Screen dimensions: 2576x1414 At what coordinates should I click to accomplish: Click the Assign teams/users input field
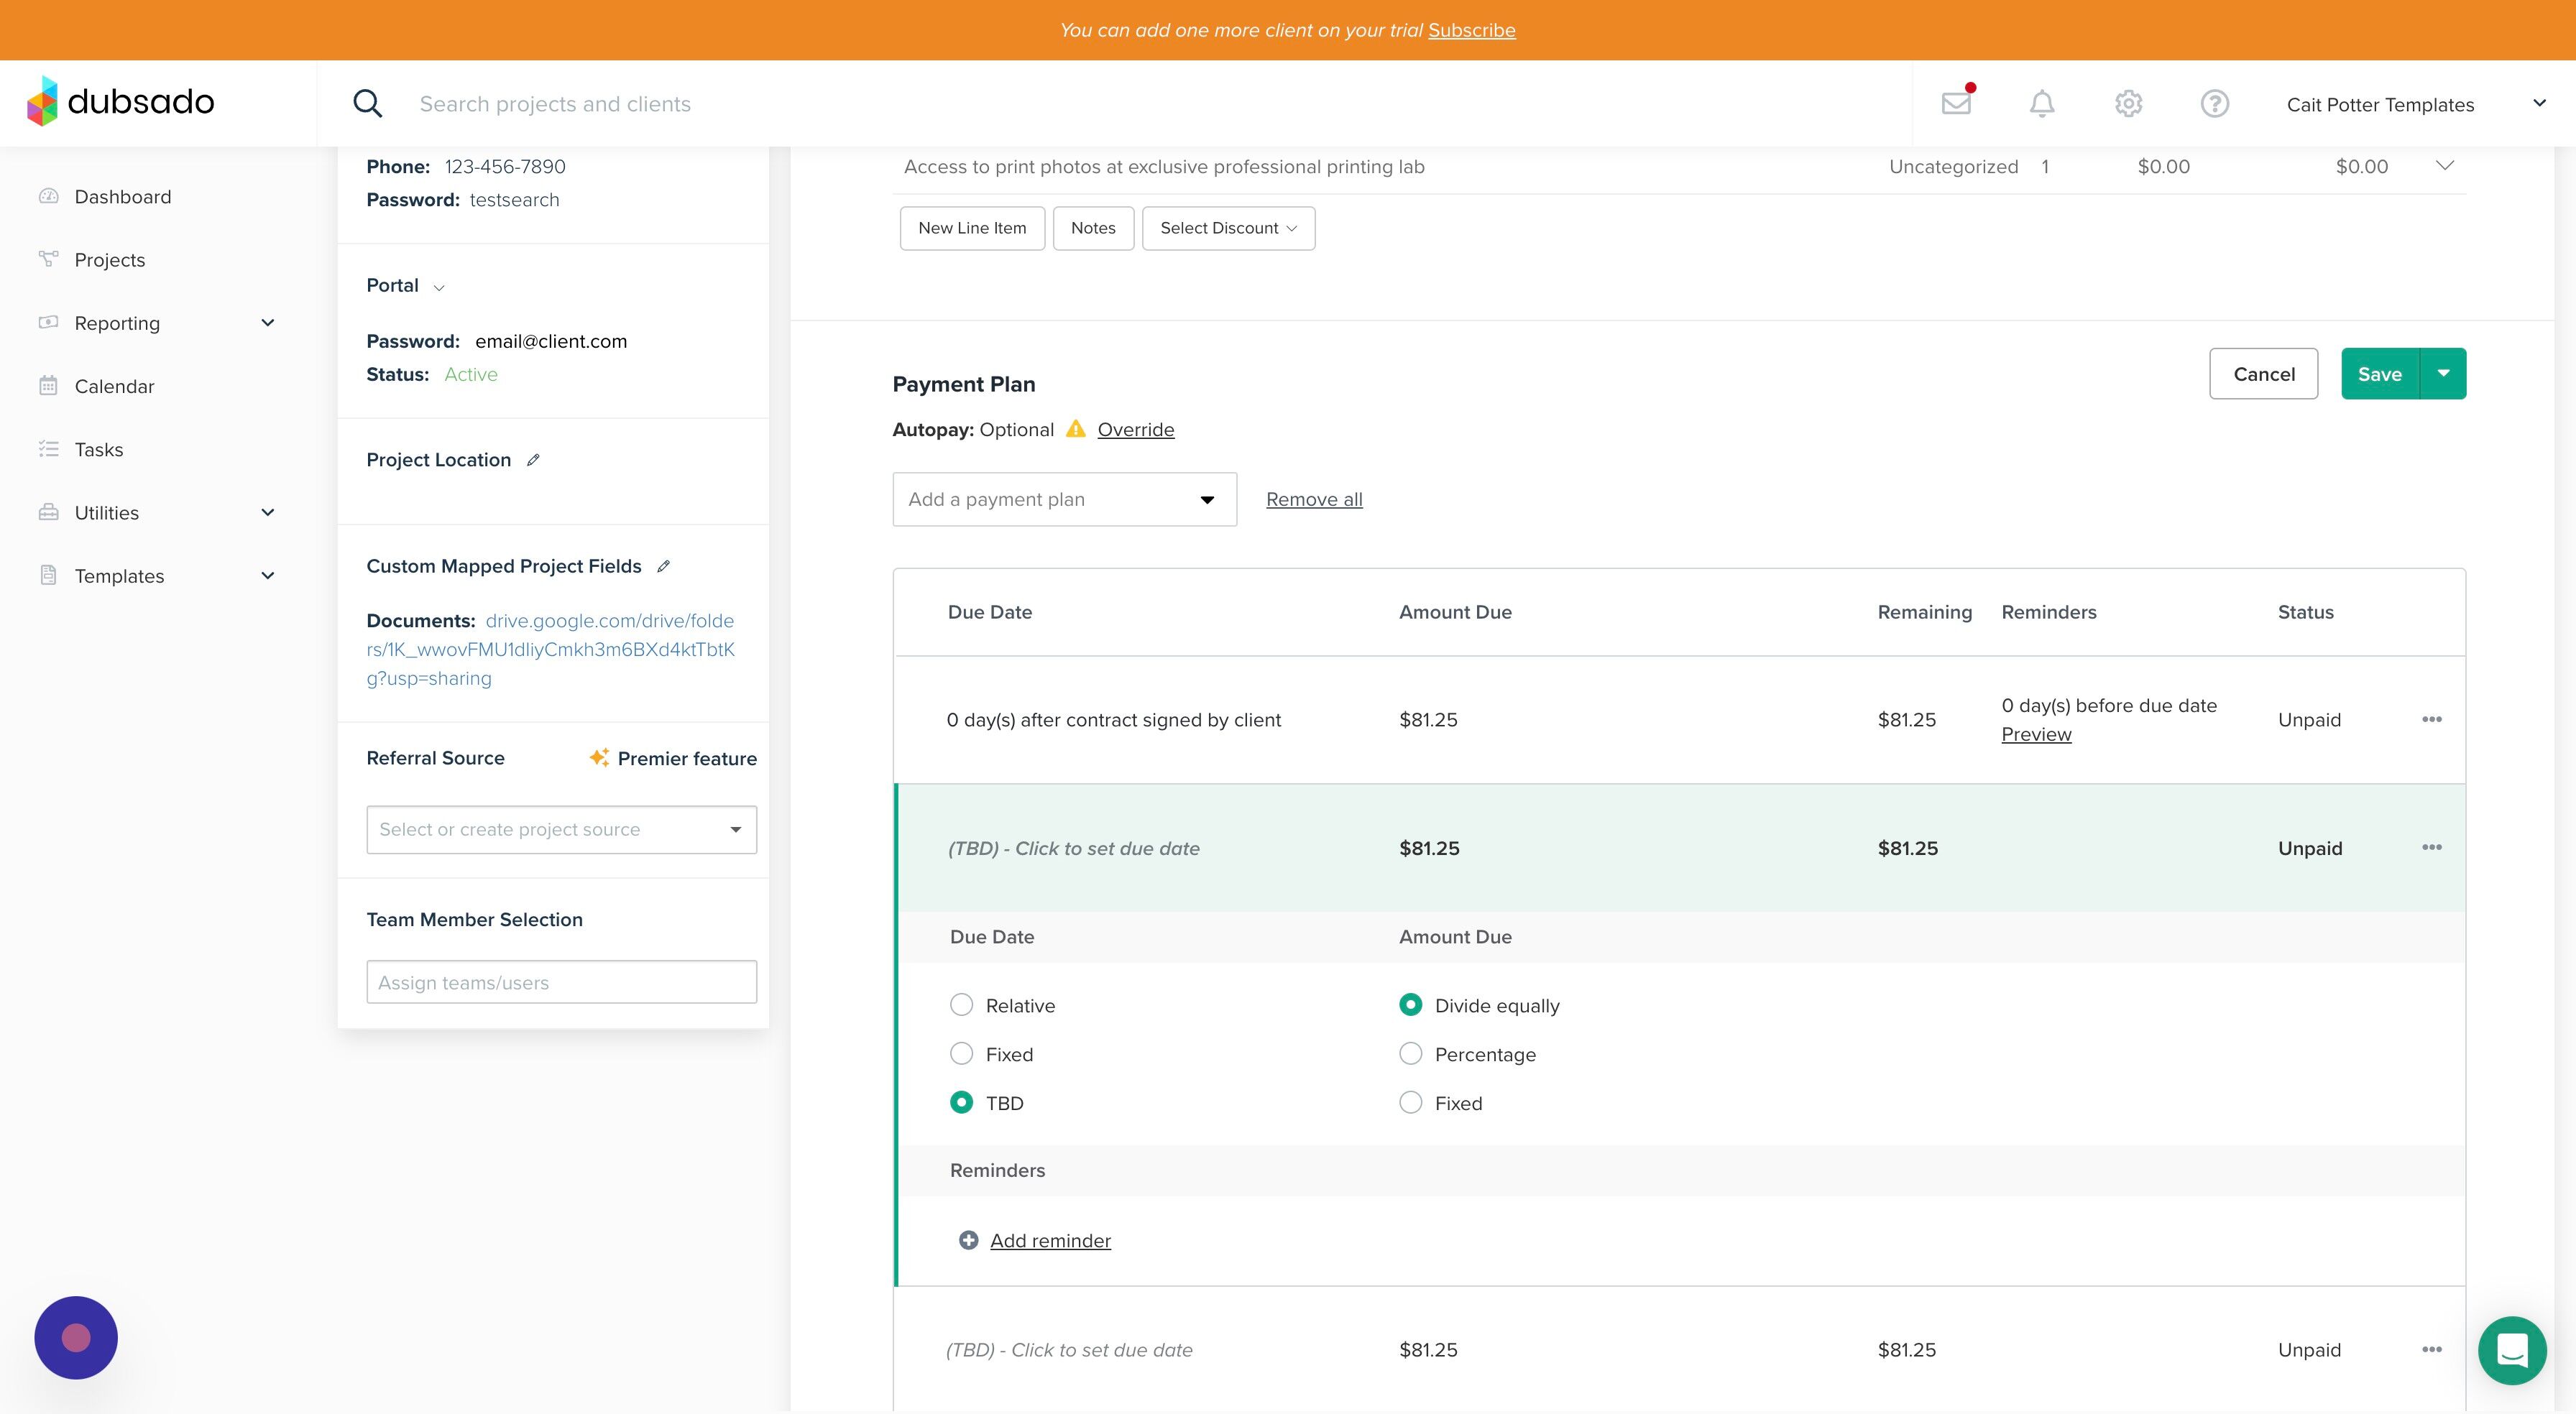click(561, 982)
